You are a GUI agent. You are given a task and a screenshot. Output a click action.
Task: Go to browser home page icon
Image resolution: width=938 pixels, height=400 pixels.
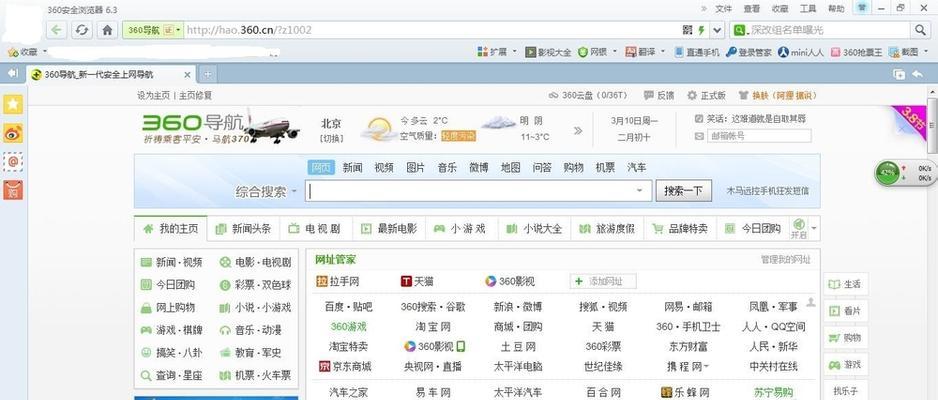[107, 30]
